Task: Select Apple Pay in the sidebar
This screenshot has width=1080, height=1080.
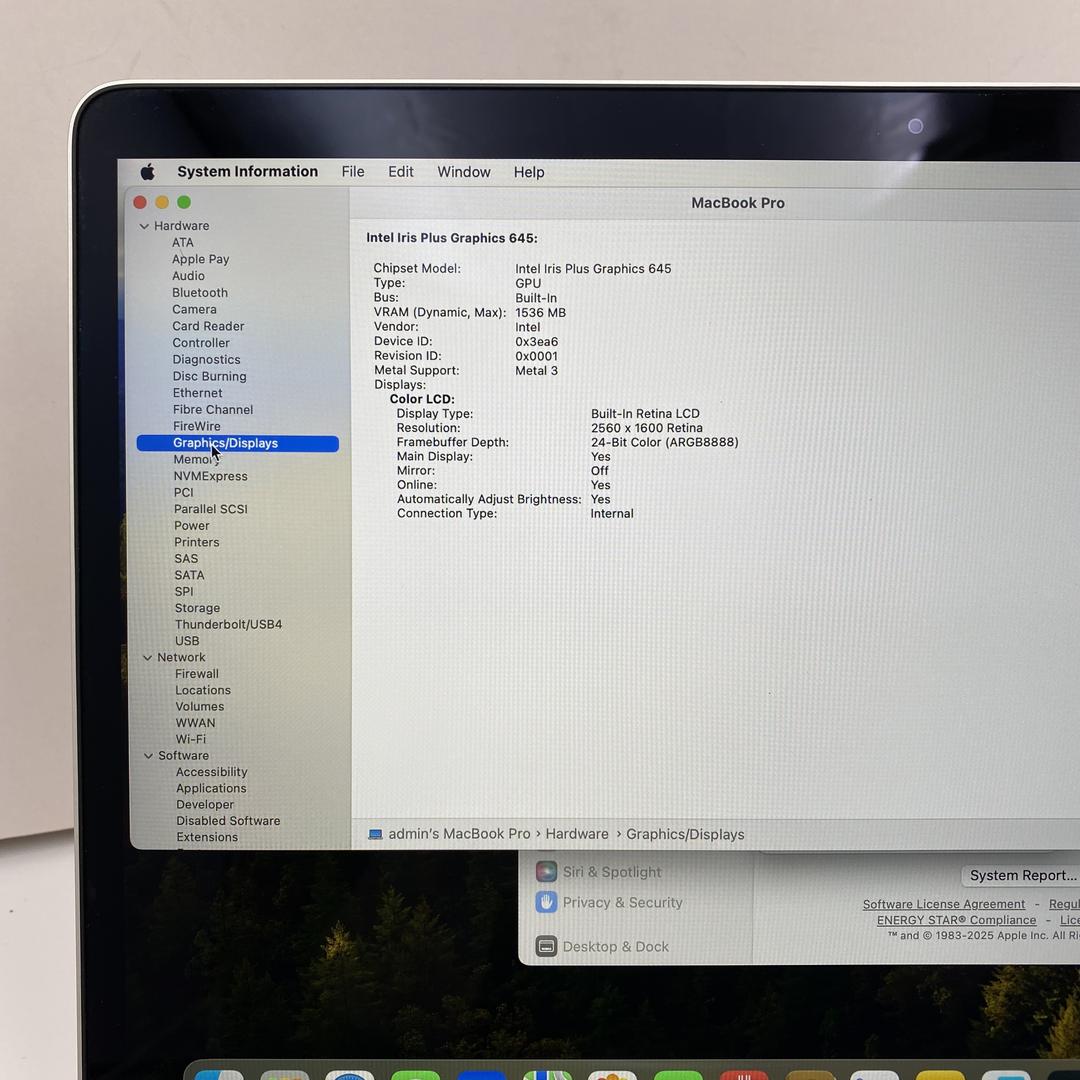Action: click(200, 259)
